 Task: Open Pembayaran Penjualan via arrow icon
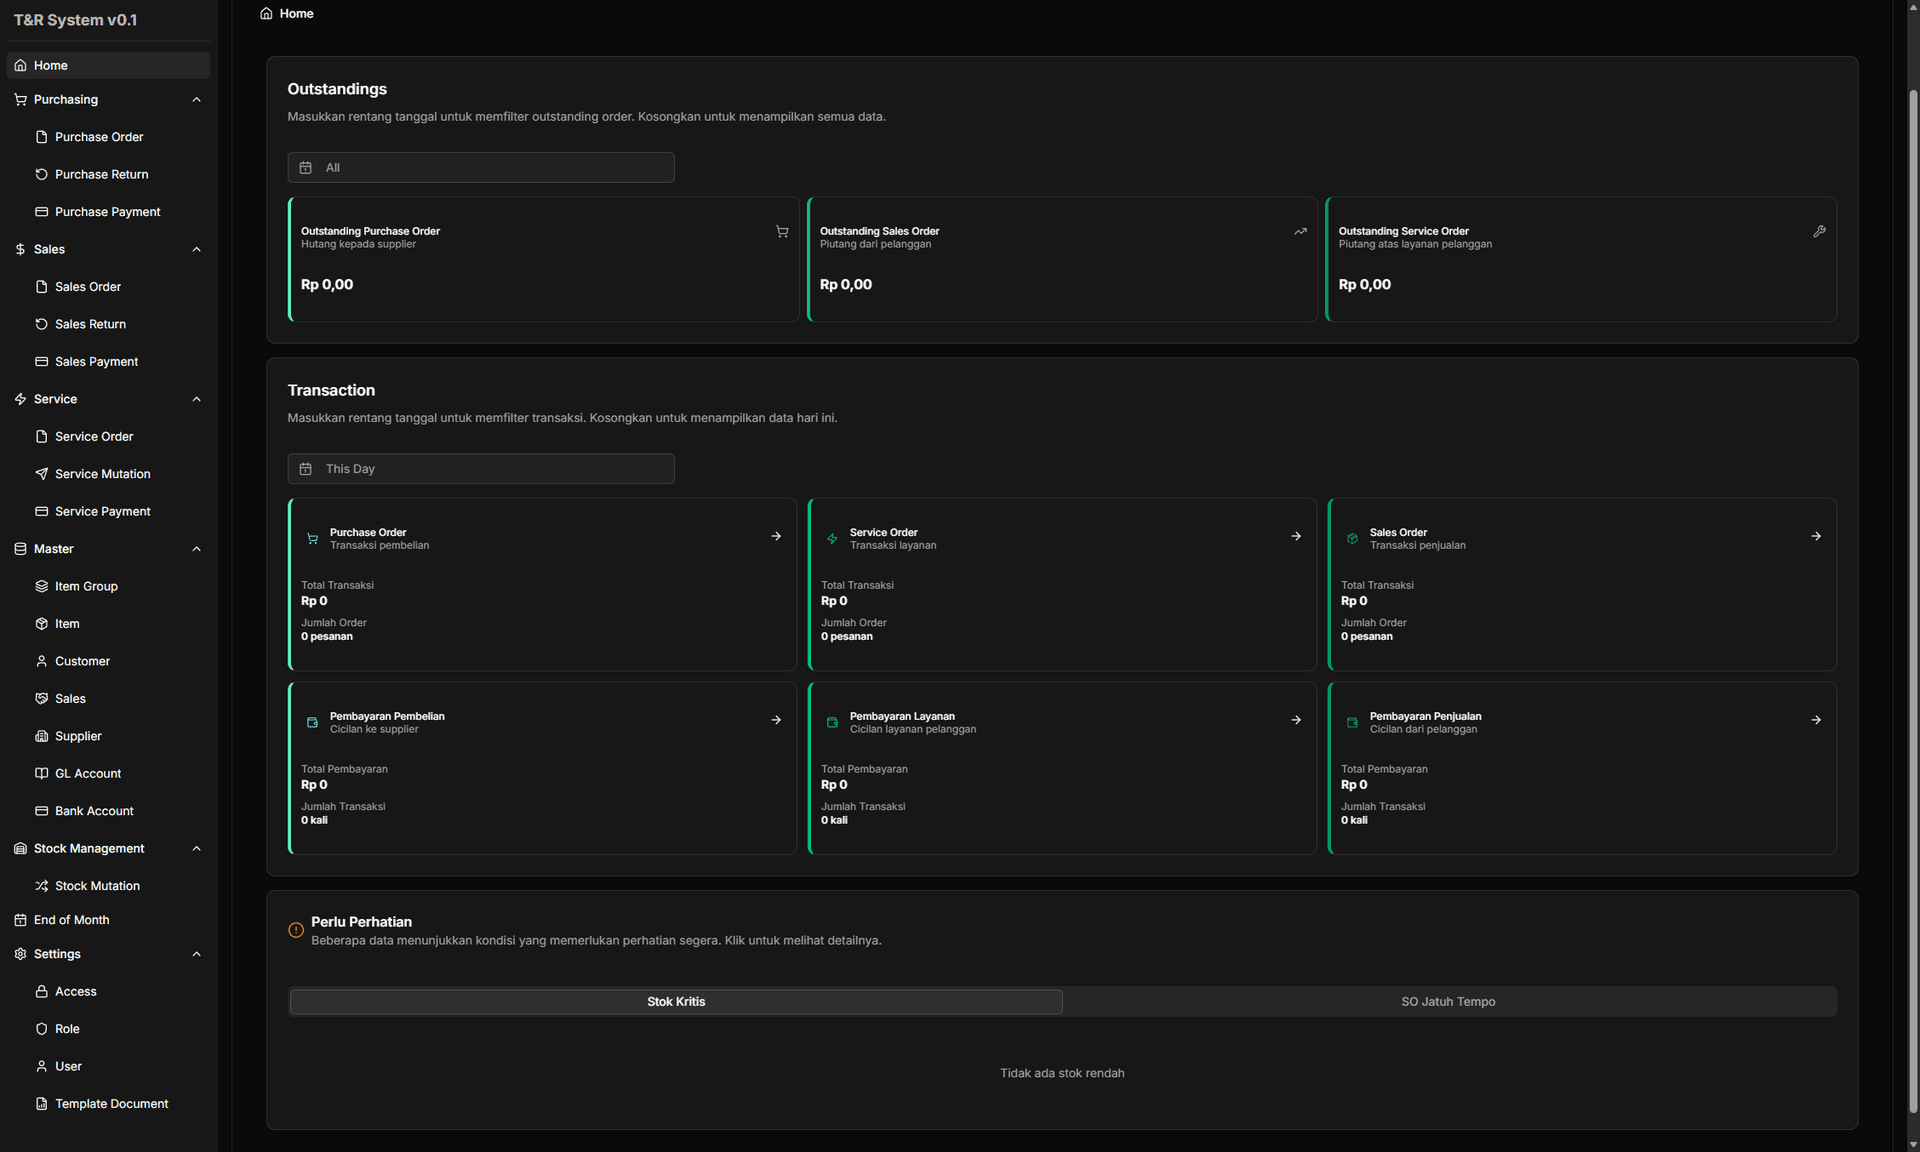pos(1816,720)
